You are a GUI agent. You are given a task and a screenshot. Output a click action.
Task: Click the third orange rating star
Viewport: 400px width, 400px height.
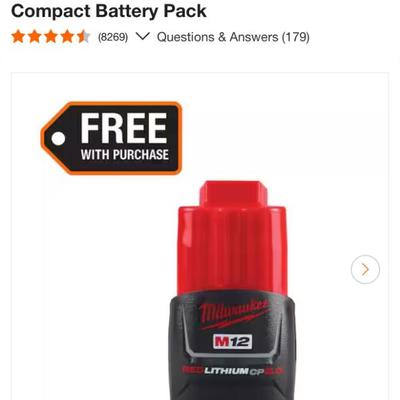(x=51, y=37)
